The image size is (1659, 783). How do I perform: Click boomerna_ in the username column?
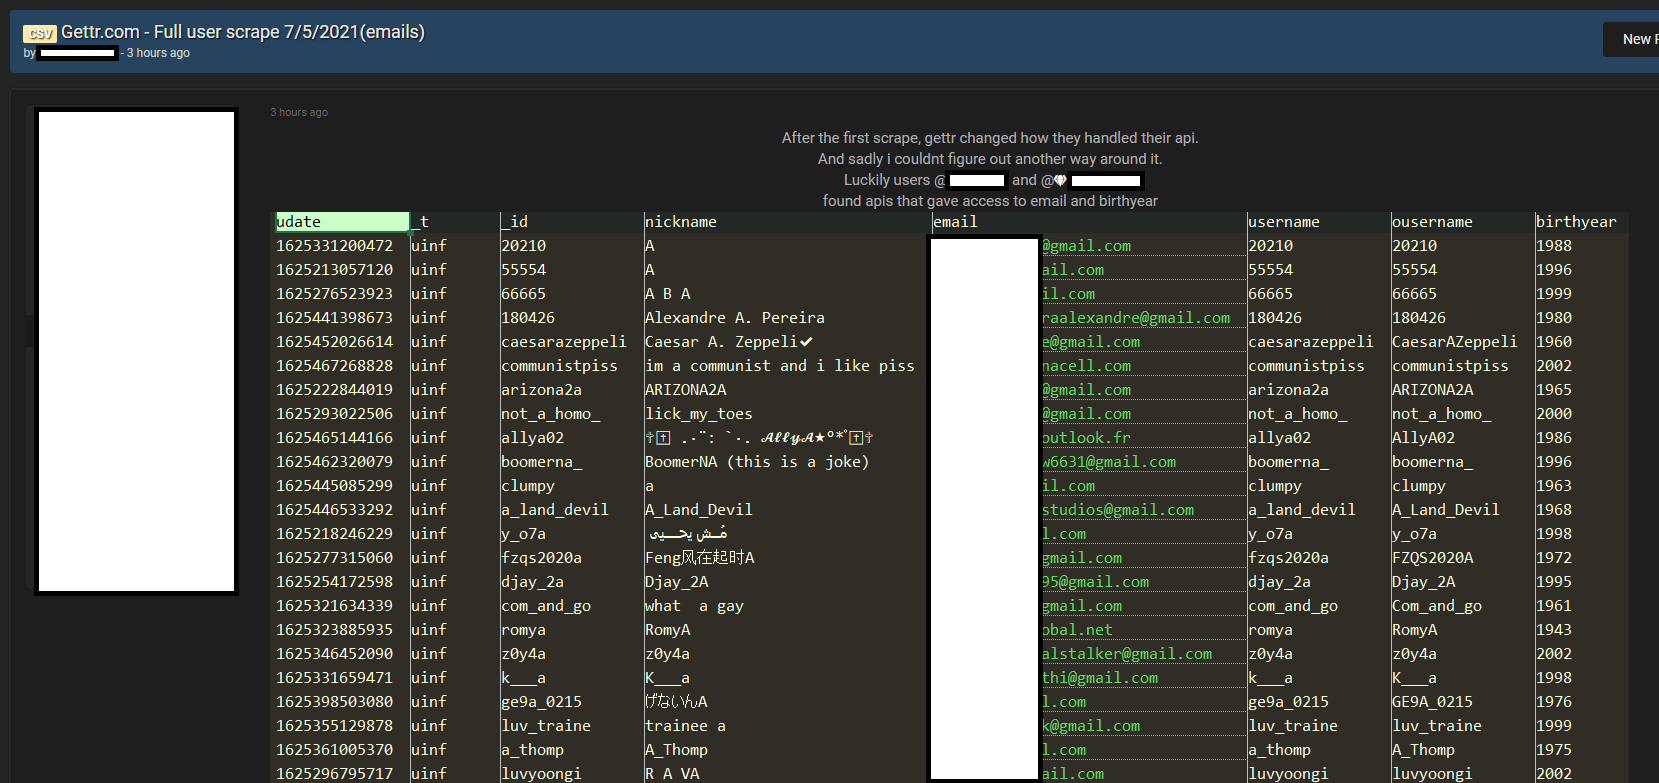pos(1288,462)
